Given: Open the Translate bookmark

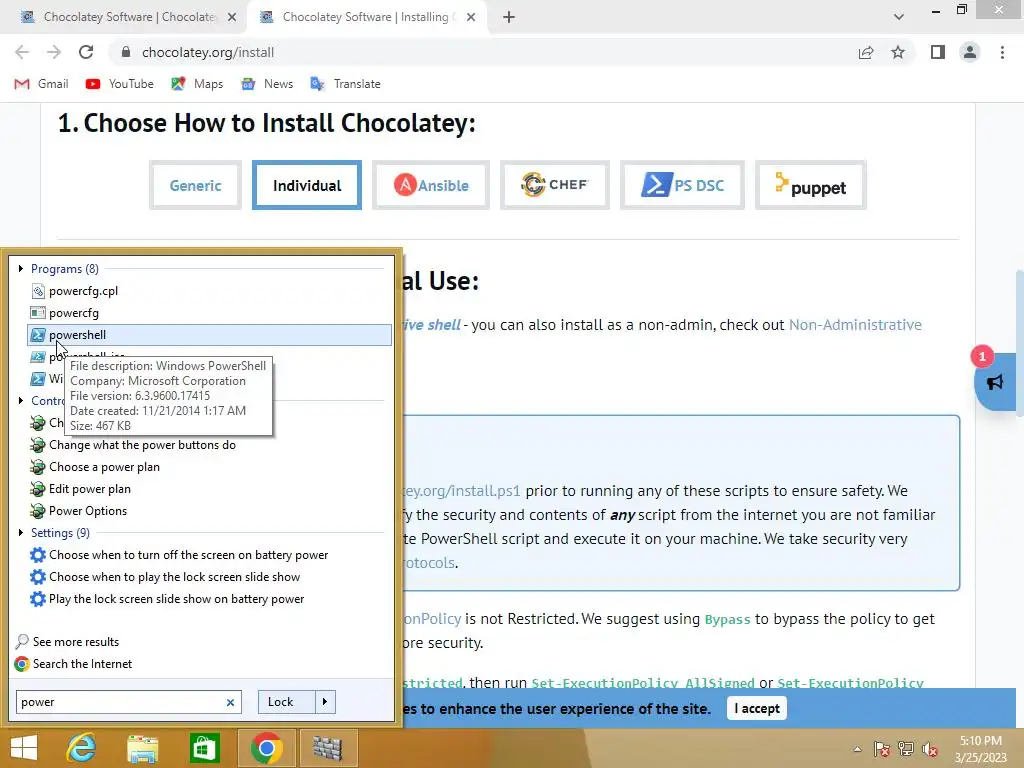Looking at the screenshot, I should [x=345, y=84].
